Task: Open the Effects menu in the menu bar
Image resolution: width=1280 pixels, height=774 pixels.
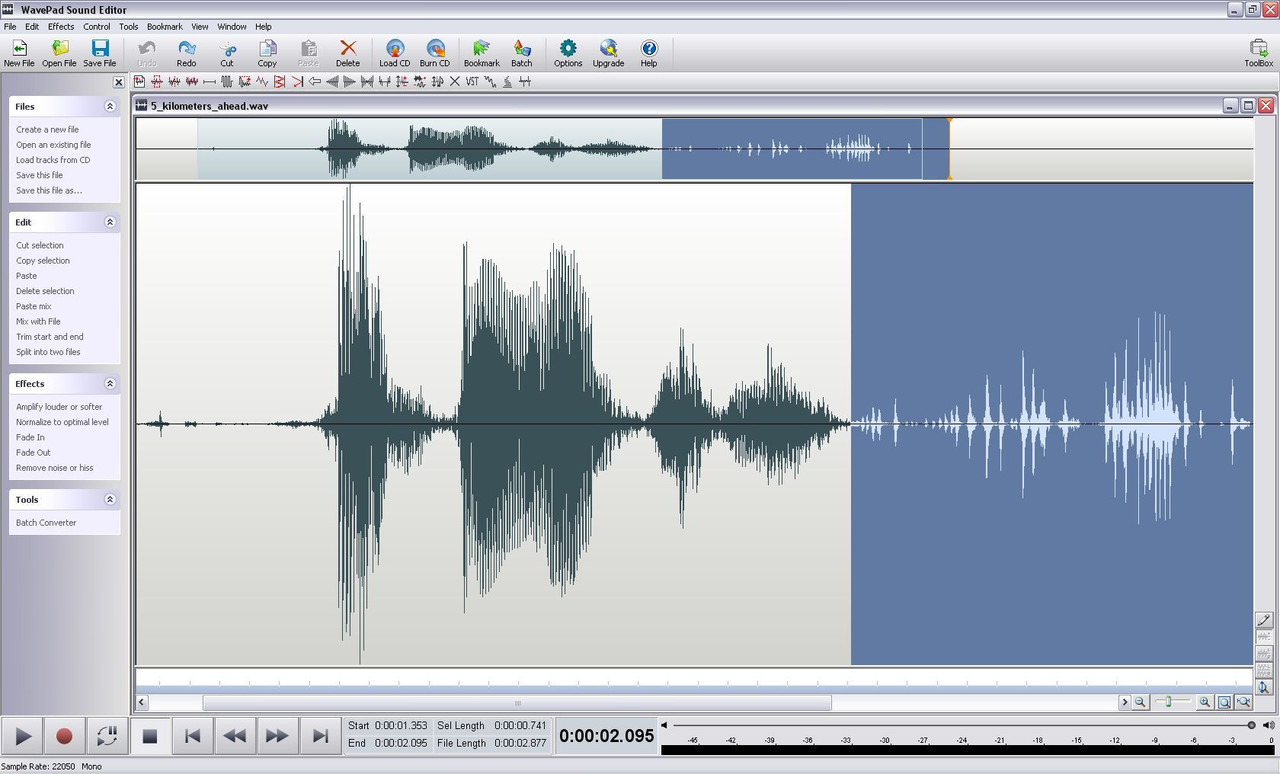Action: [x=60, y=26]
